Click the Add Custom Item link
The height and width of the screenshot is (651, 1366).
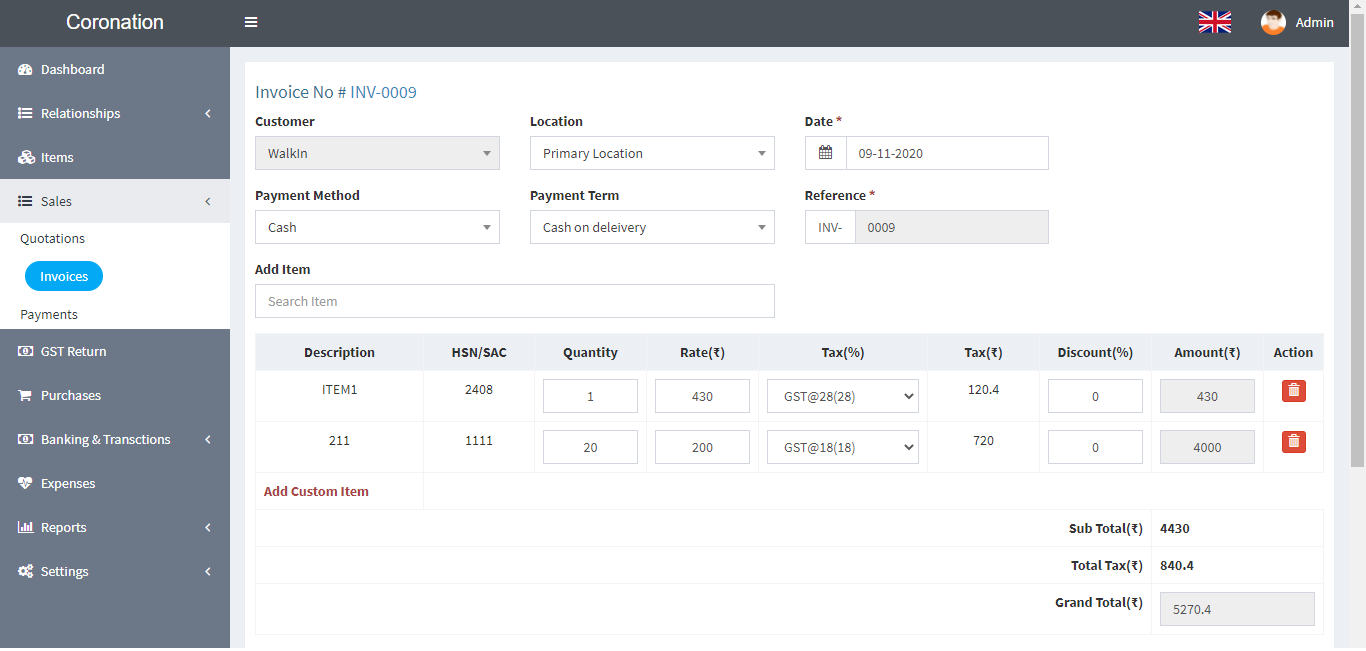click(316, 491)
